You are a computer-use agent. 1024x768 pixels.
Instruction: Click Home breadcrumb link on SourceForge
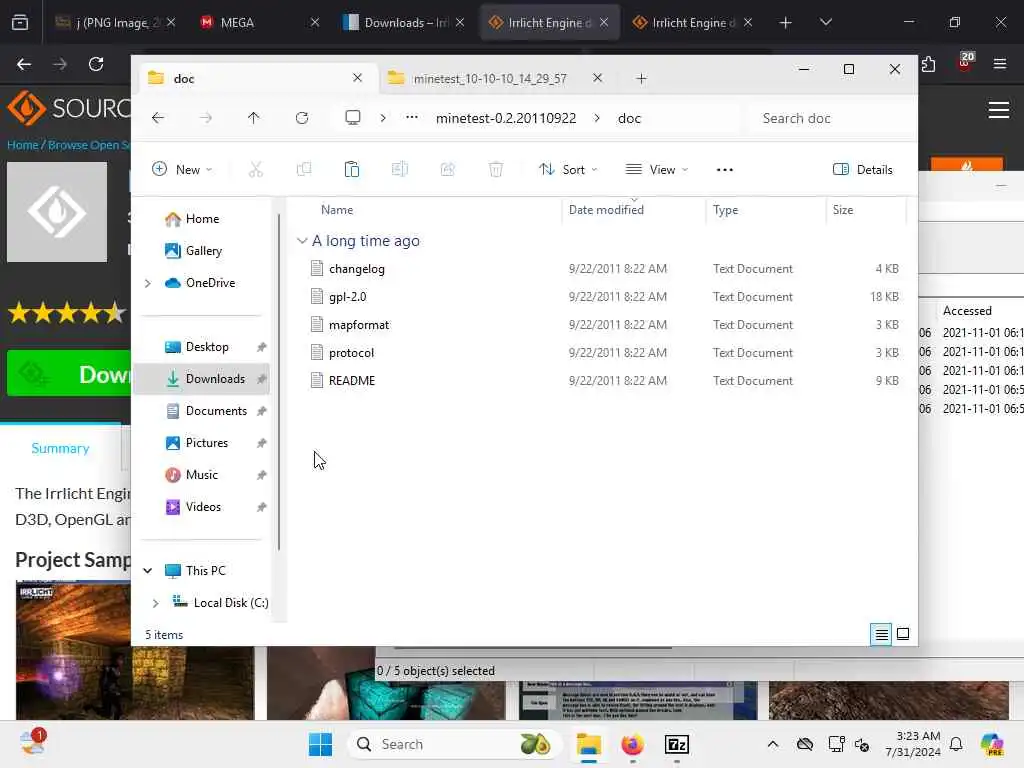(22, 144)
